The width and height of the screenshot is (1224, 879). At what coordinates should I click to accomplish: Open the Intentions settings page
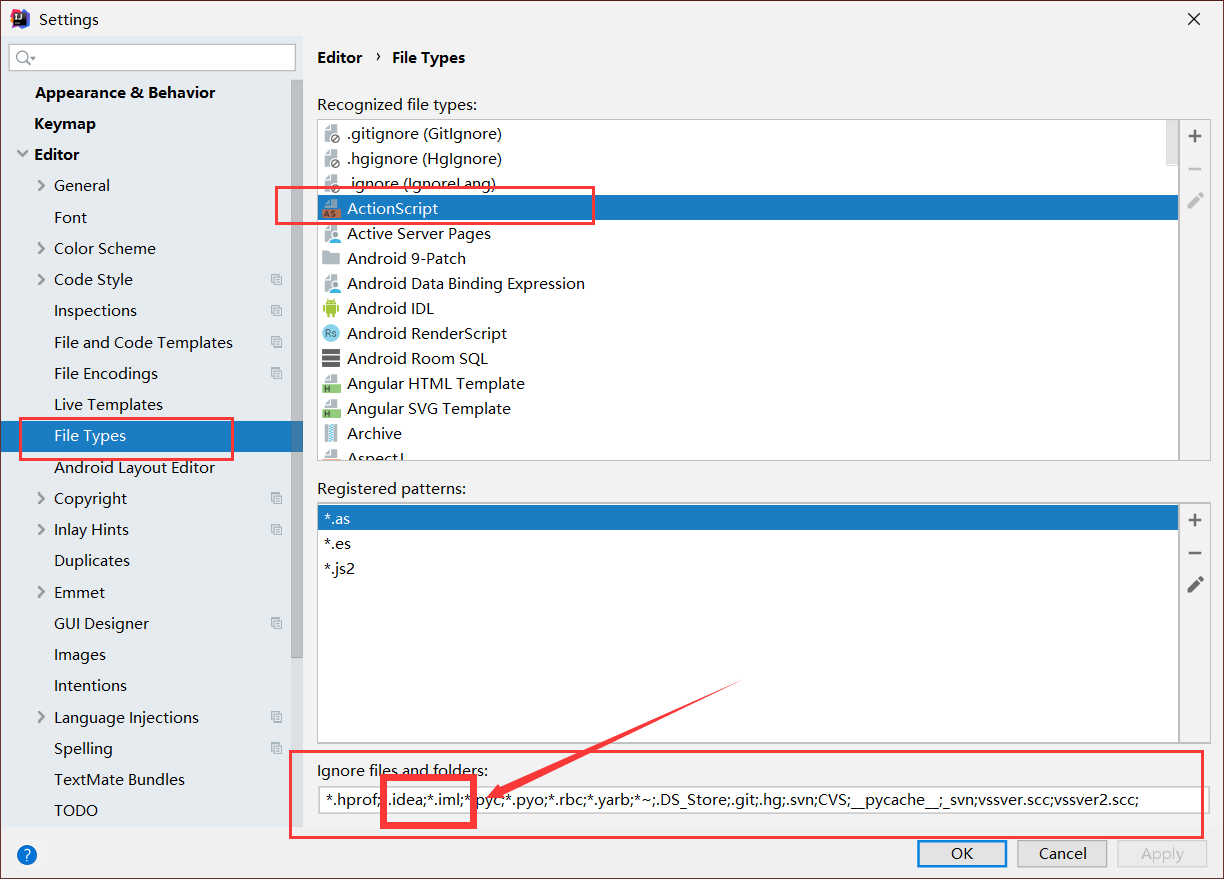click(x=90, y=686)
